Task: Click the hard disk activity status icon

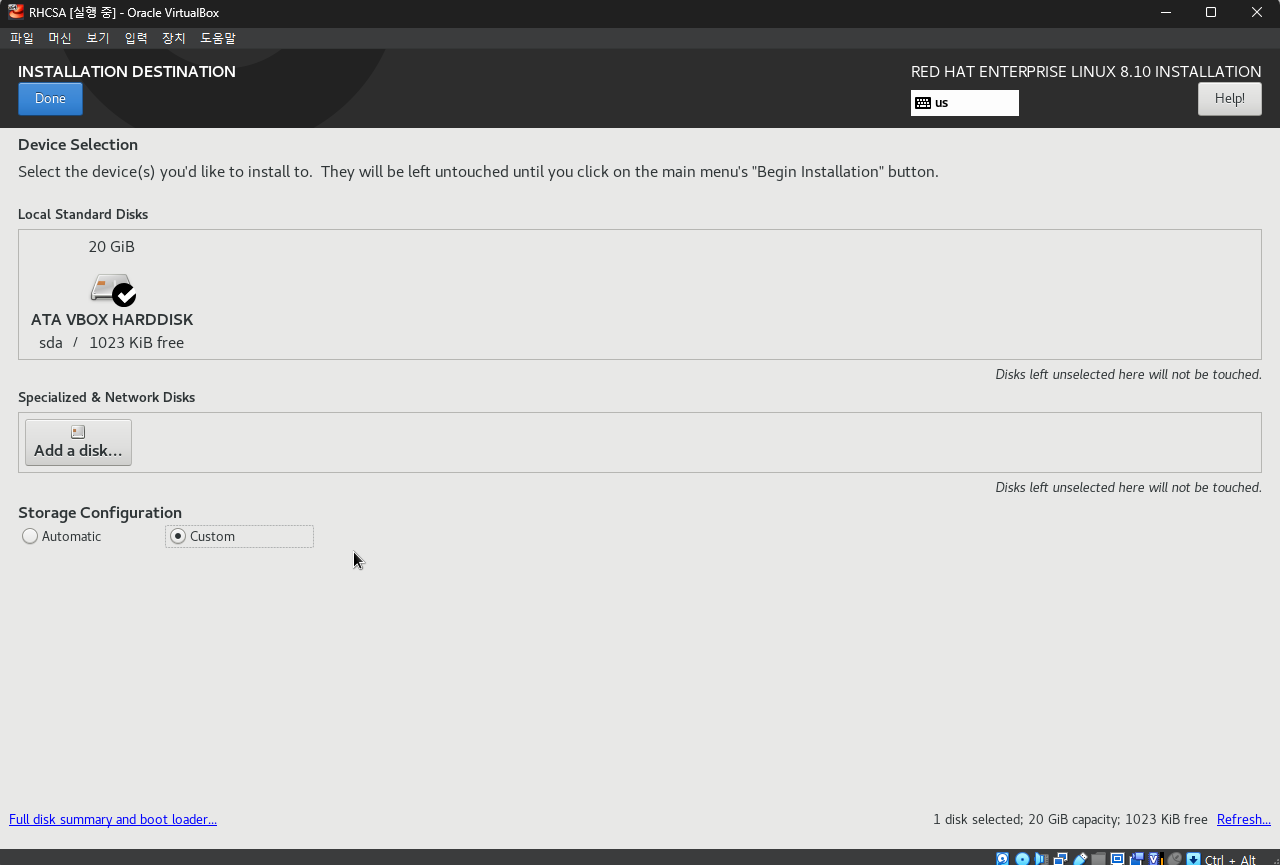Action: [1003, 859]
